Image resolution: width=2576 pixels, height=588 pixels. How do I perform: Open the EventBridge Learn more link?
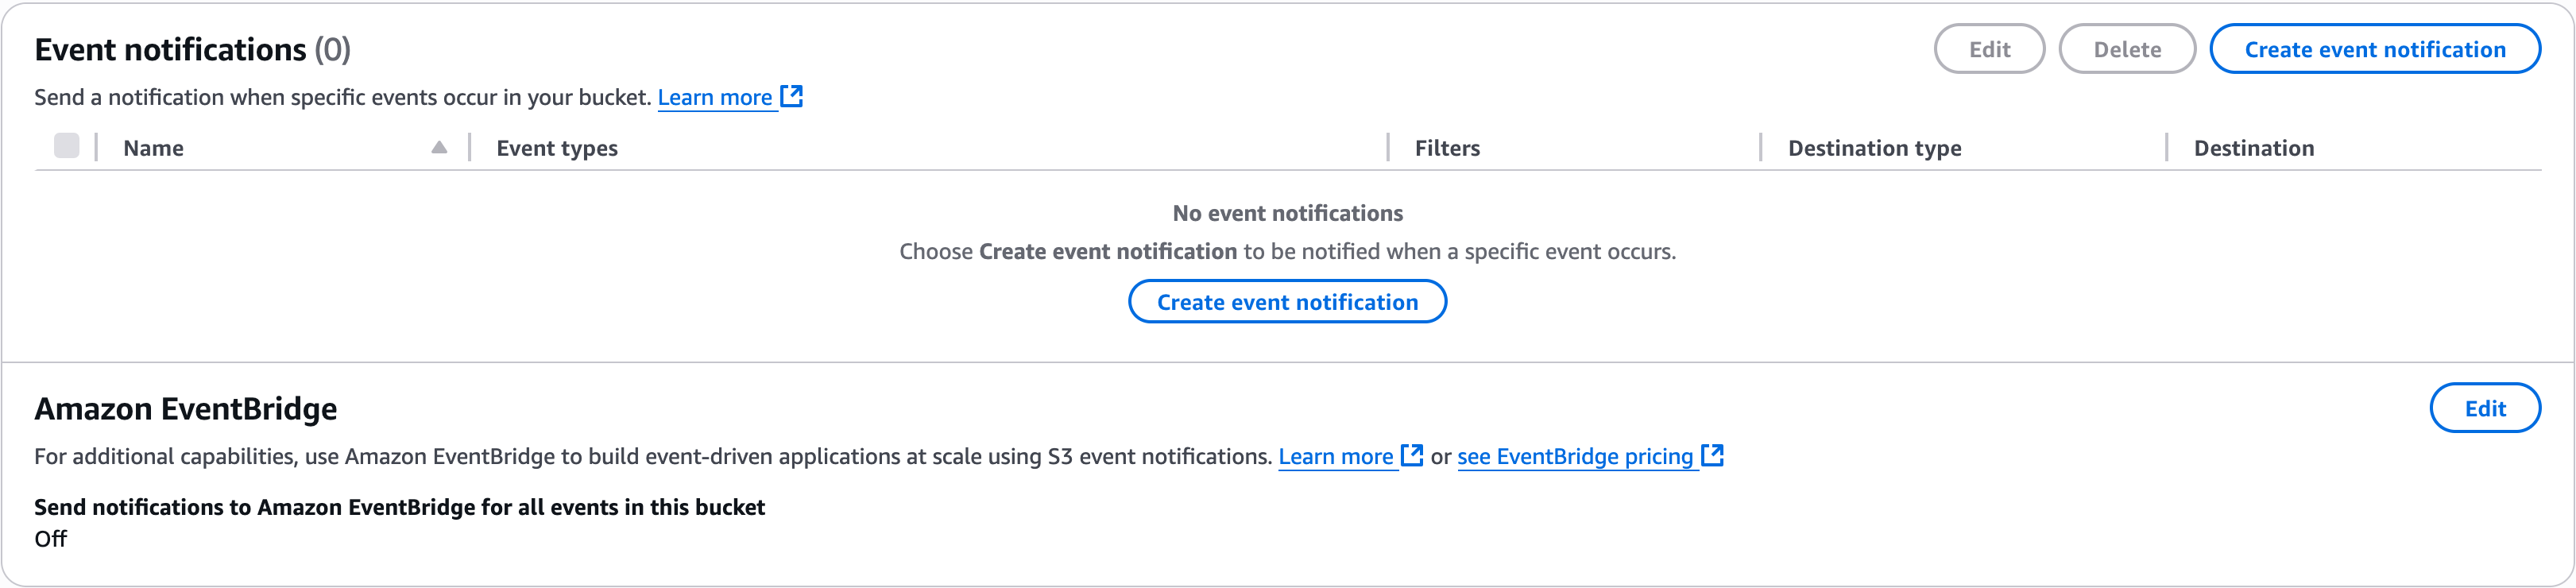1337,456
